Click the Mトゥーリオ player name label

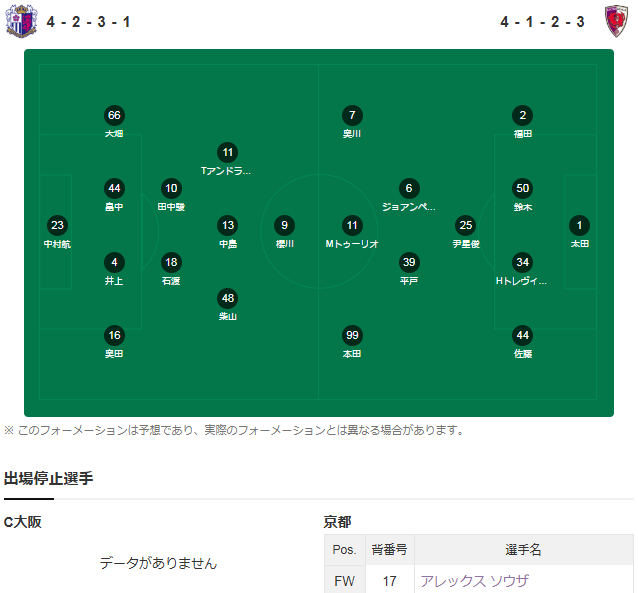coord(352,243)
